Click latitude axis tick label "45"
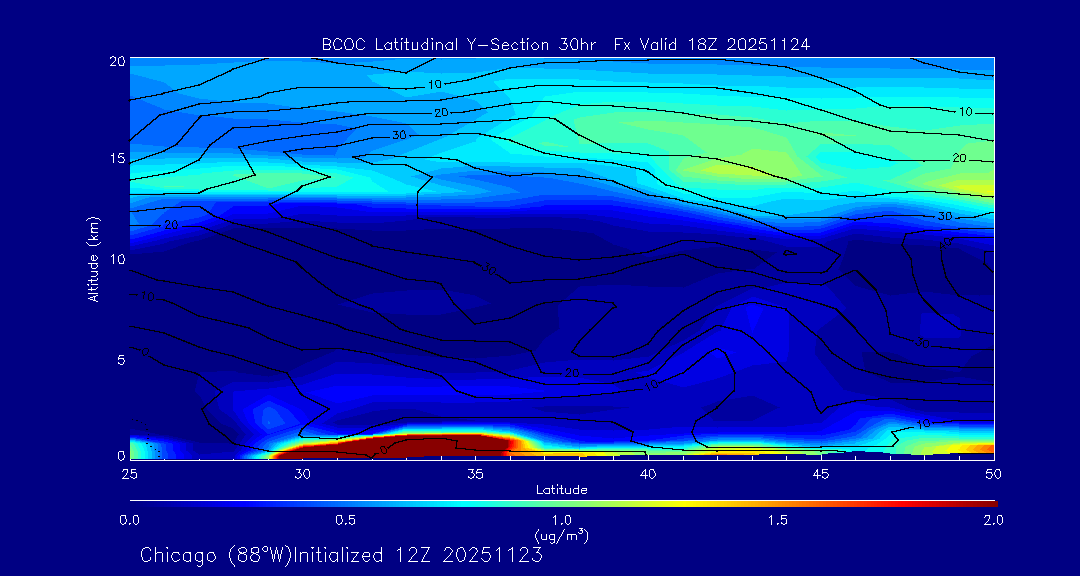This screenshot has width=1080, height=576. [820, 473]
